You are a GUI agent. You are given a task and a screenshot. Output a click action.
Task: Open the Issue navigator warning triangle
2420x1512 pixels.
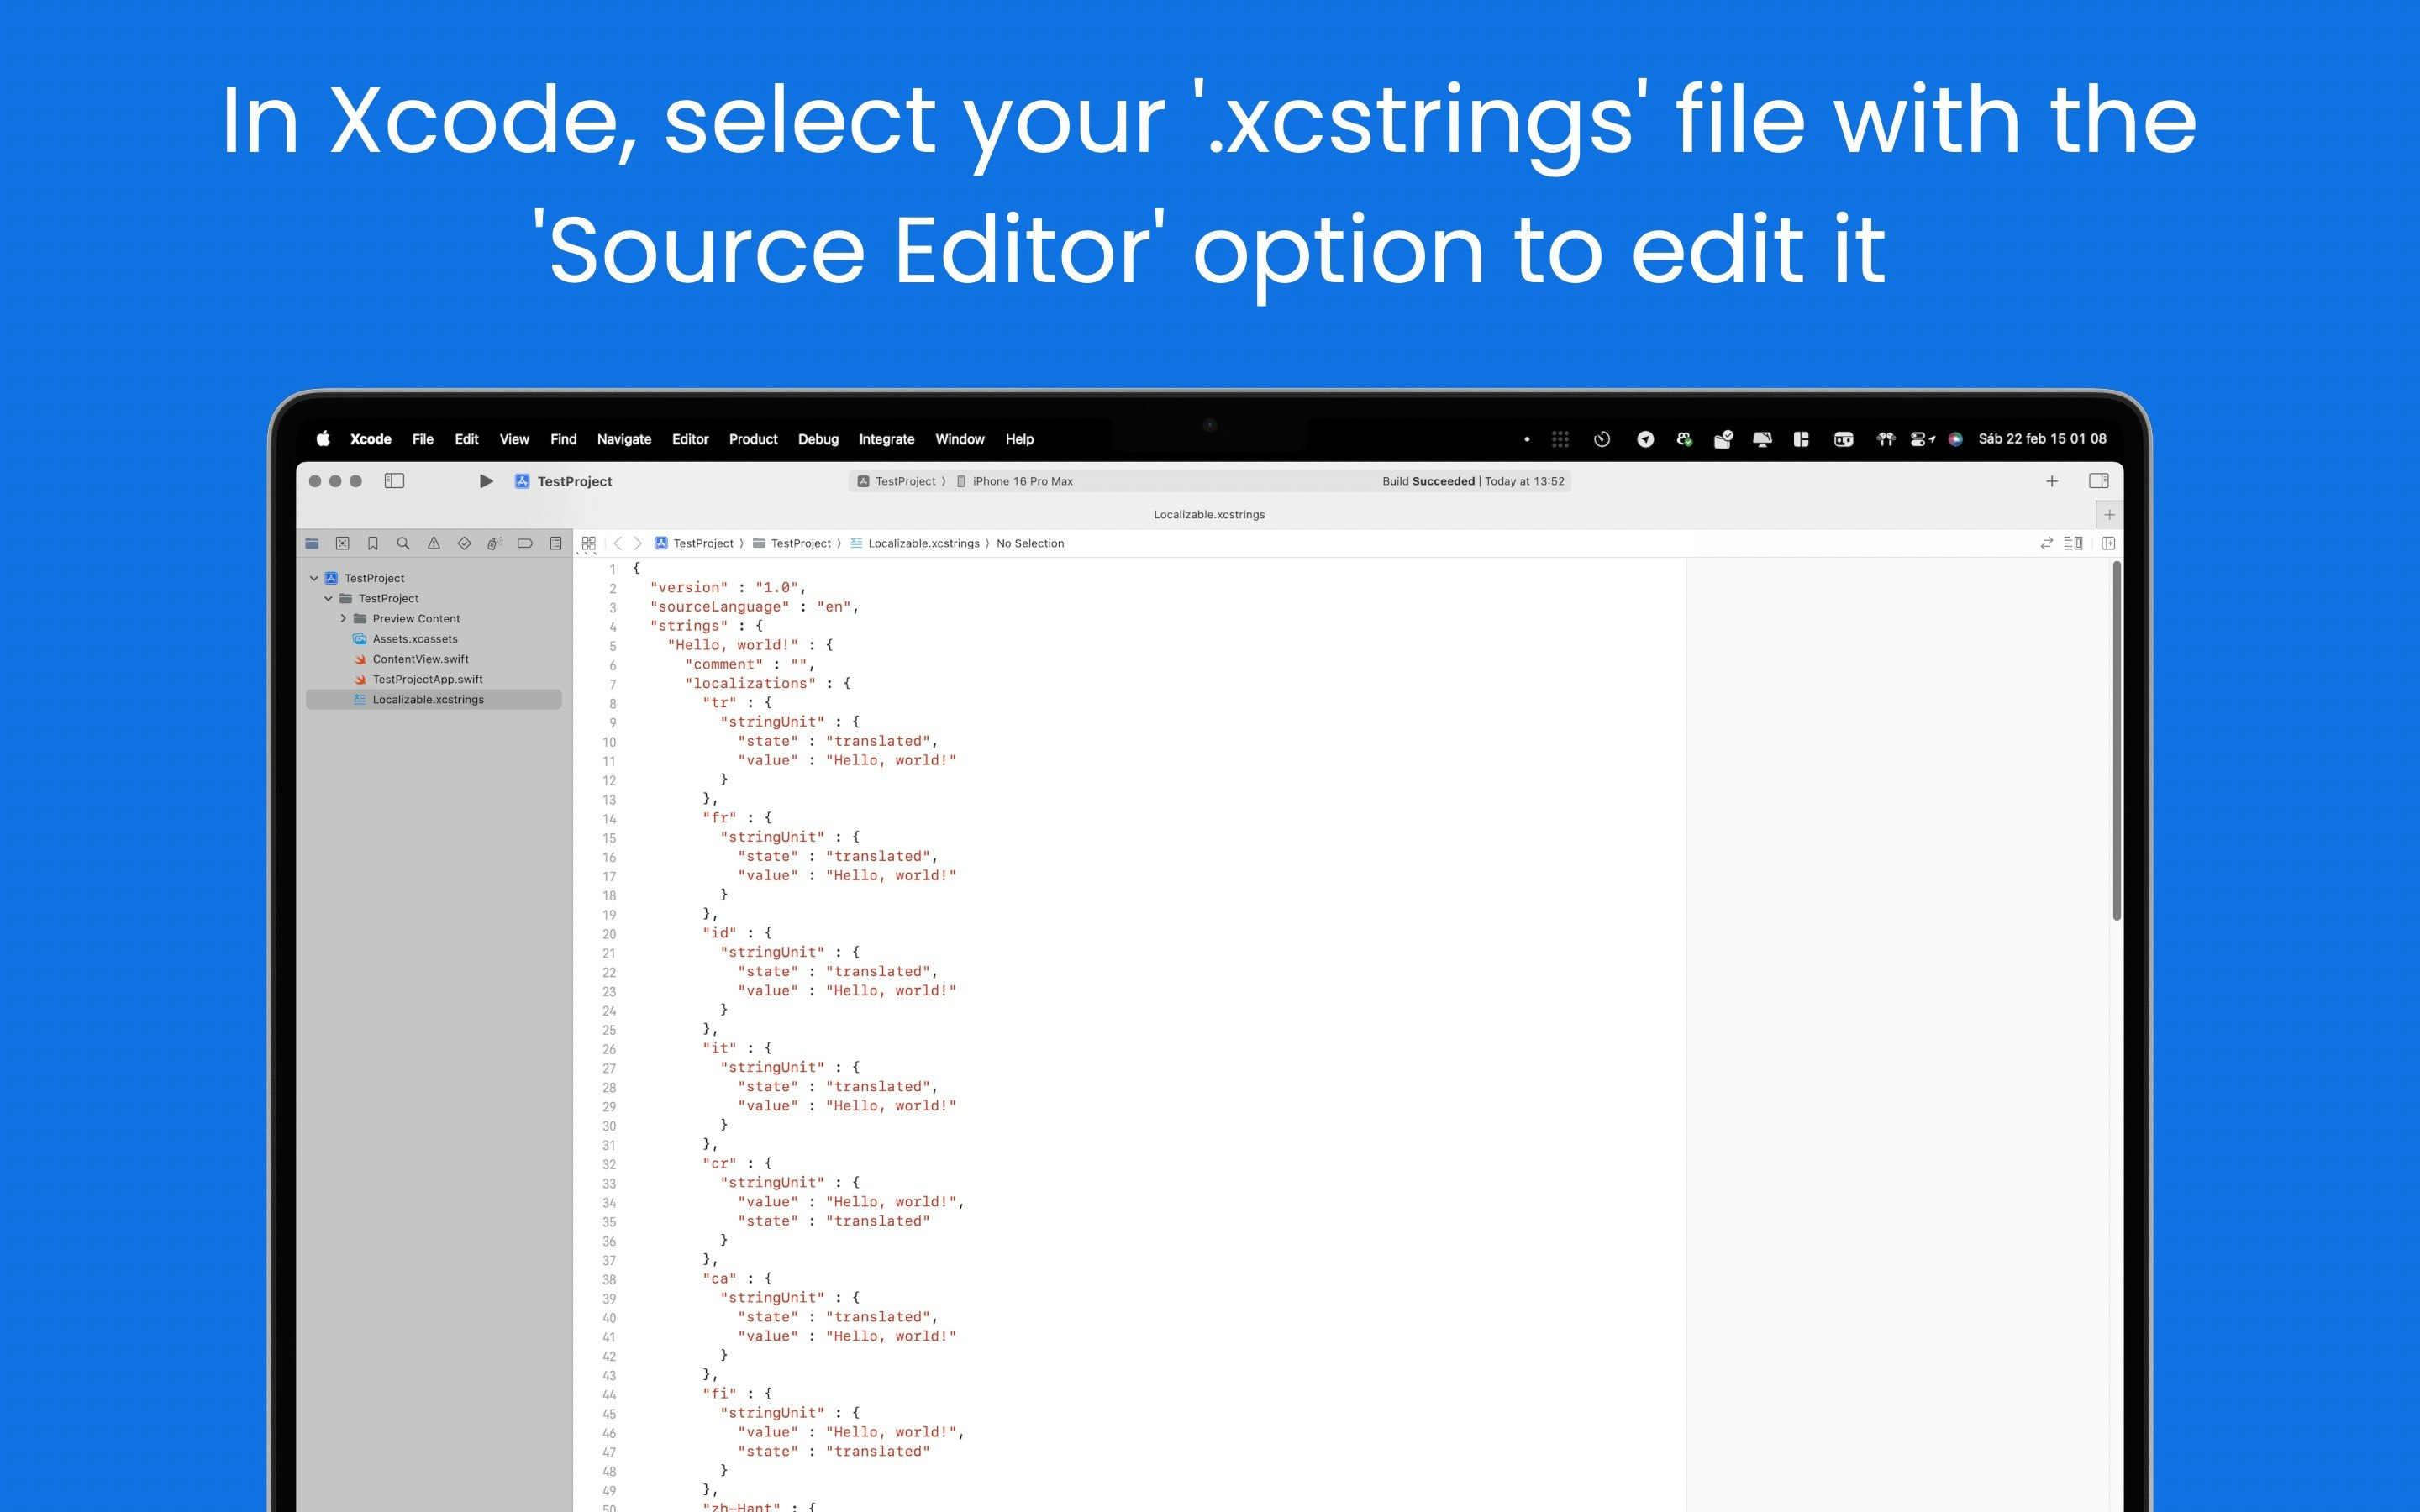click(x=433, y=543)
